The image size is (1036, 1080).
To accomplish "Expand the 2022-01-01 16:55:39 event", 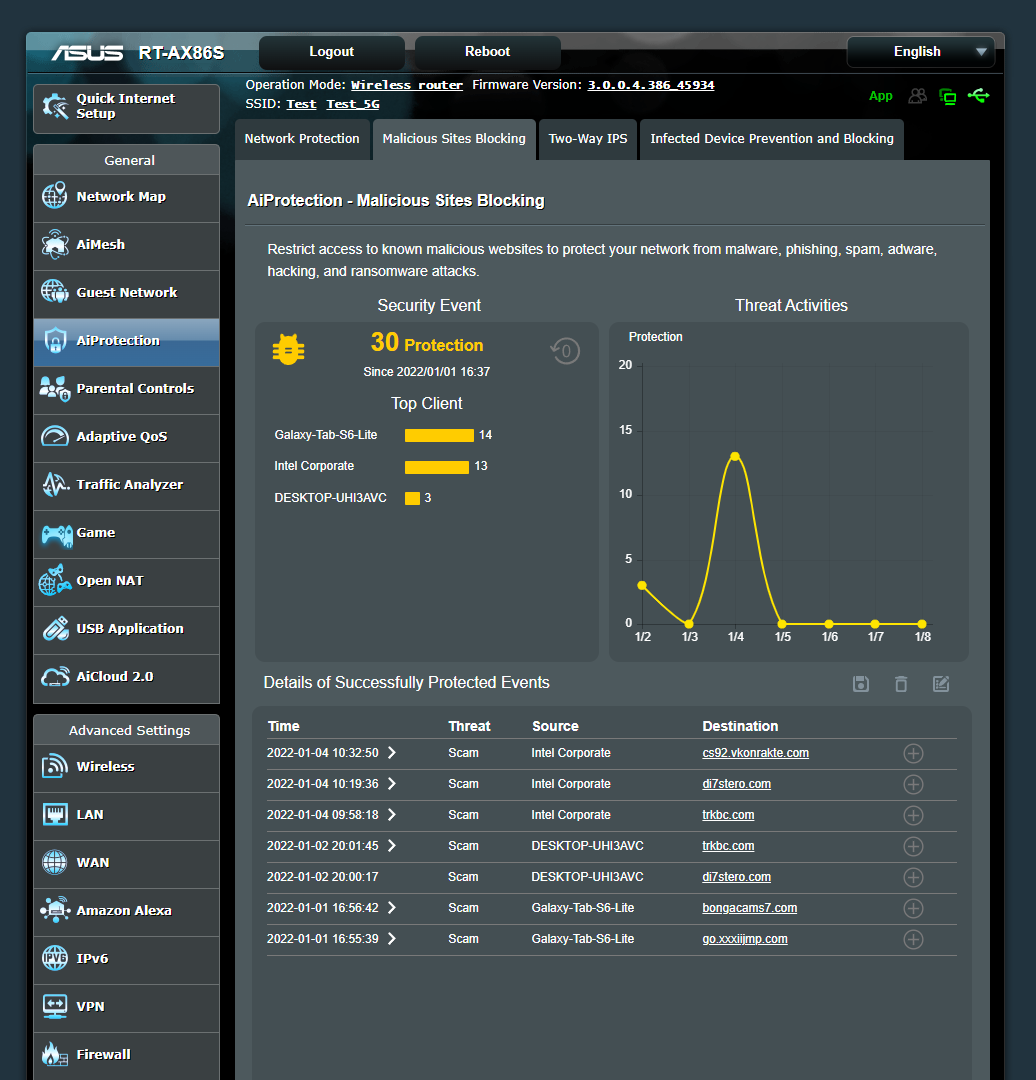I will (392, 939).
